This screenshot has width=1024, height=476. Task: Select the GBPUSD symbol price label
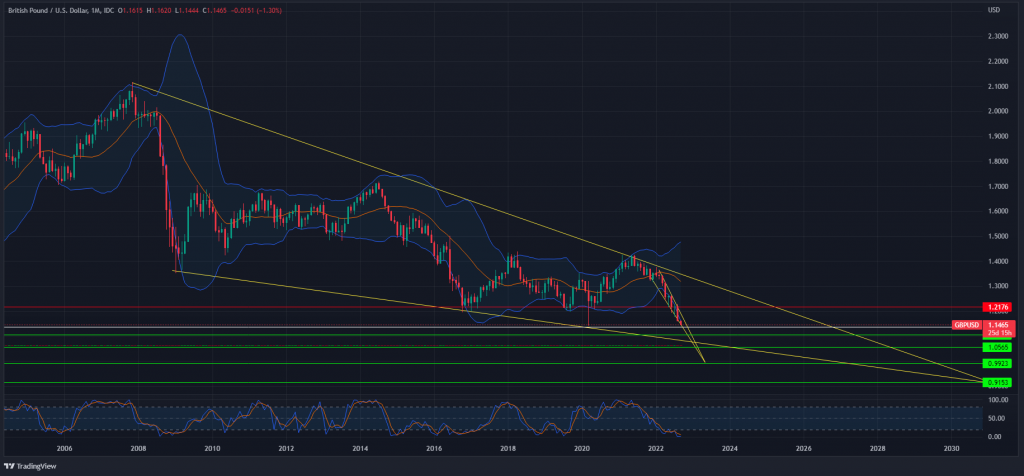point(965,325)
